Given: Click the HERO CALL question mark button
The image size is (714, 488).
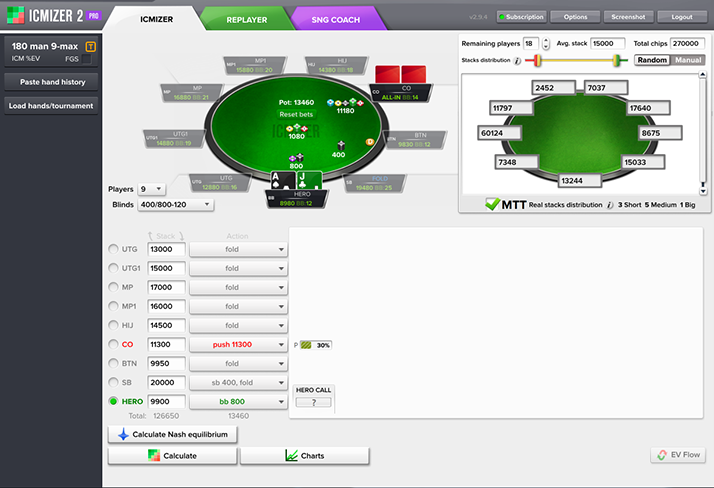Looking at the screenshot, I should coord(313,402).
